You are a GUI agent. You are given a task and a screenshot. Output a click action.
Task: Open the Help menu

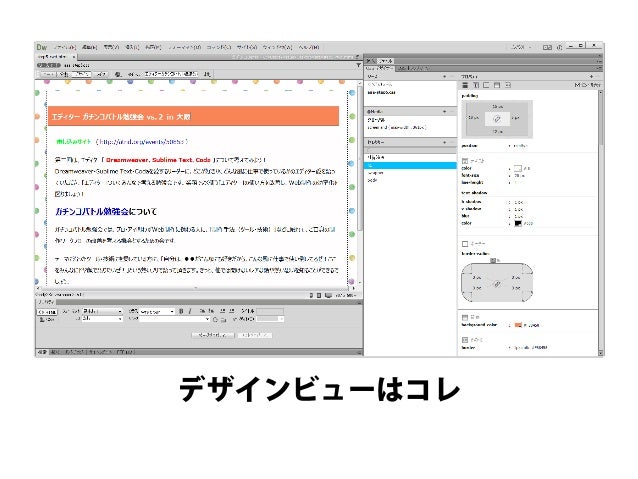click(309, 47)
